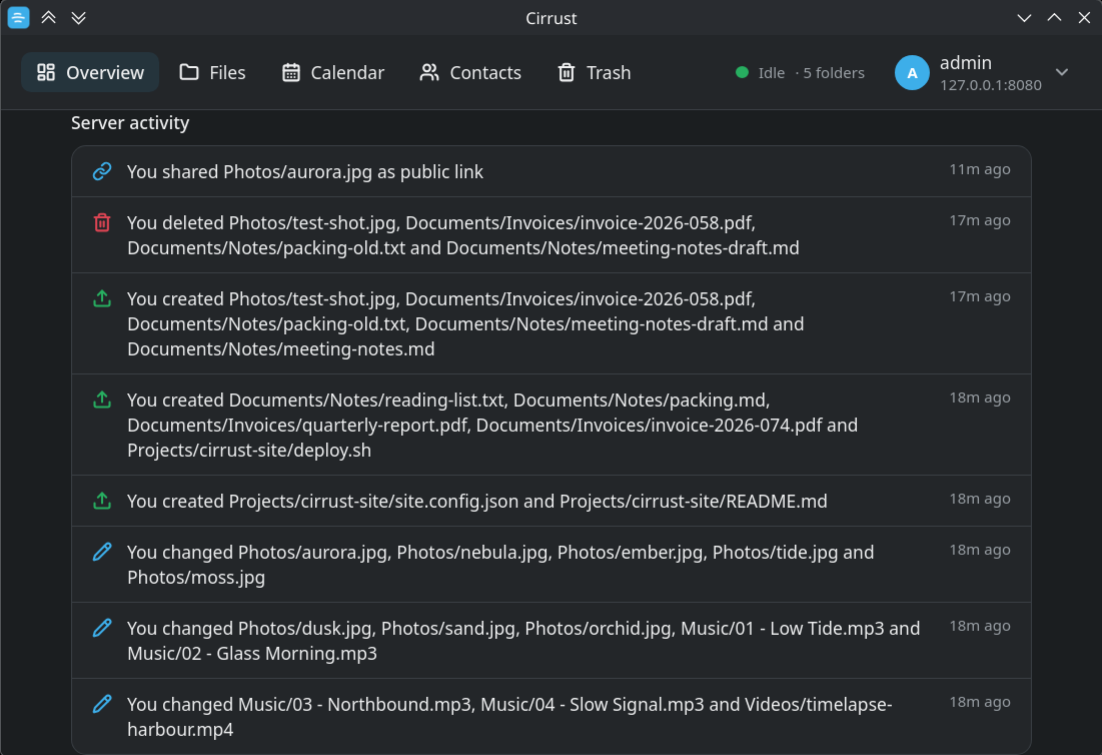Click the 'Server activity' heading
This screenshot has width=1102, height=755.
[x=130, y=123]
